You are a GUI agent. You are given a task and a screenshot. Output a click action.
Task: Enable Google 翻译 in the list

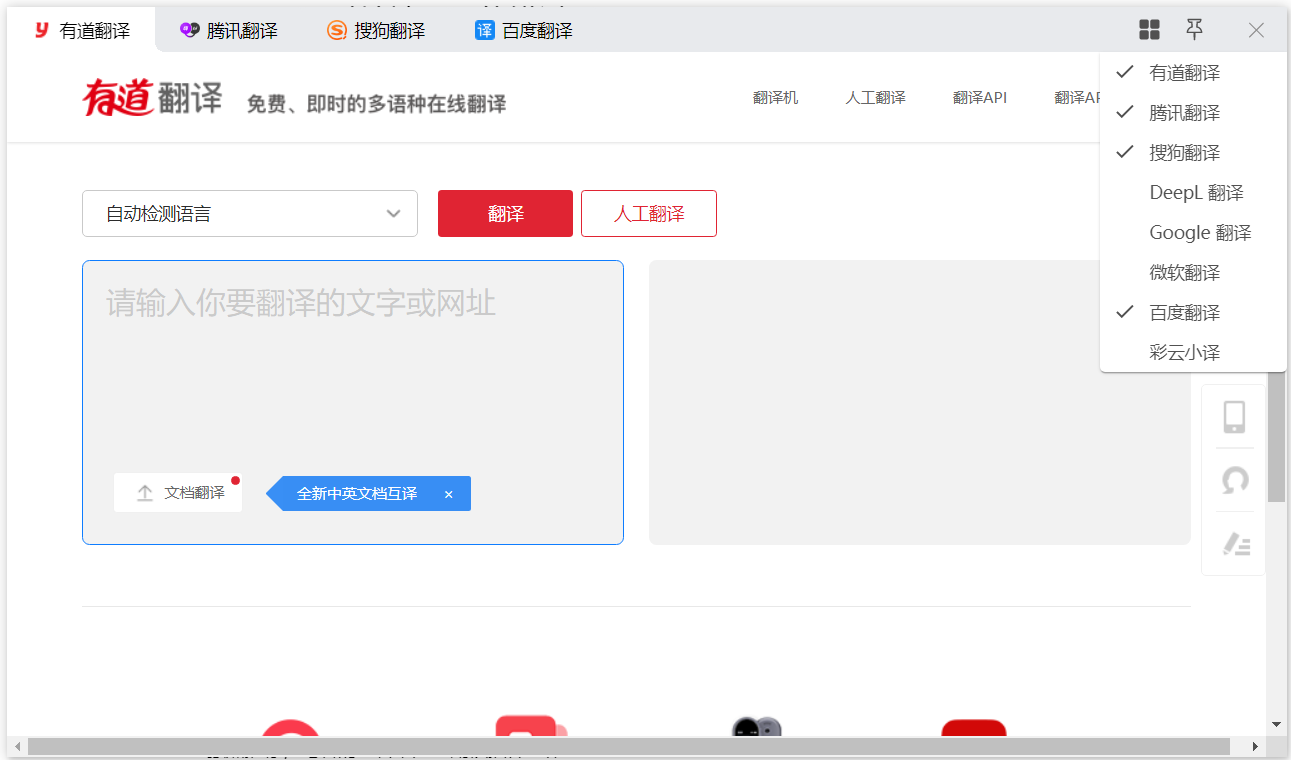pos(1192,233)
